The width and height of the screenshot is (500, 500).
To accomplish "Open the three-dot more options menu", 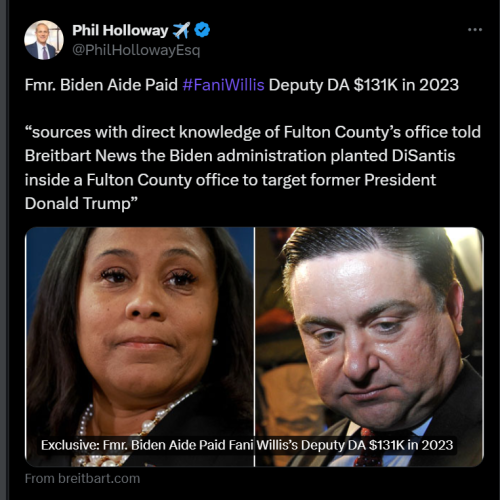I will click(x=475, y=30).
